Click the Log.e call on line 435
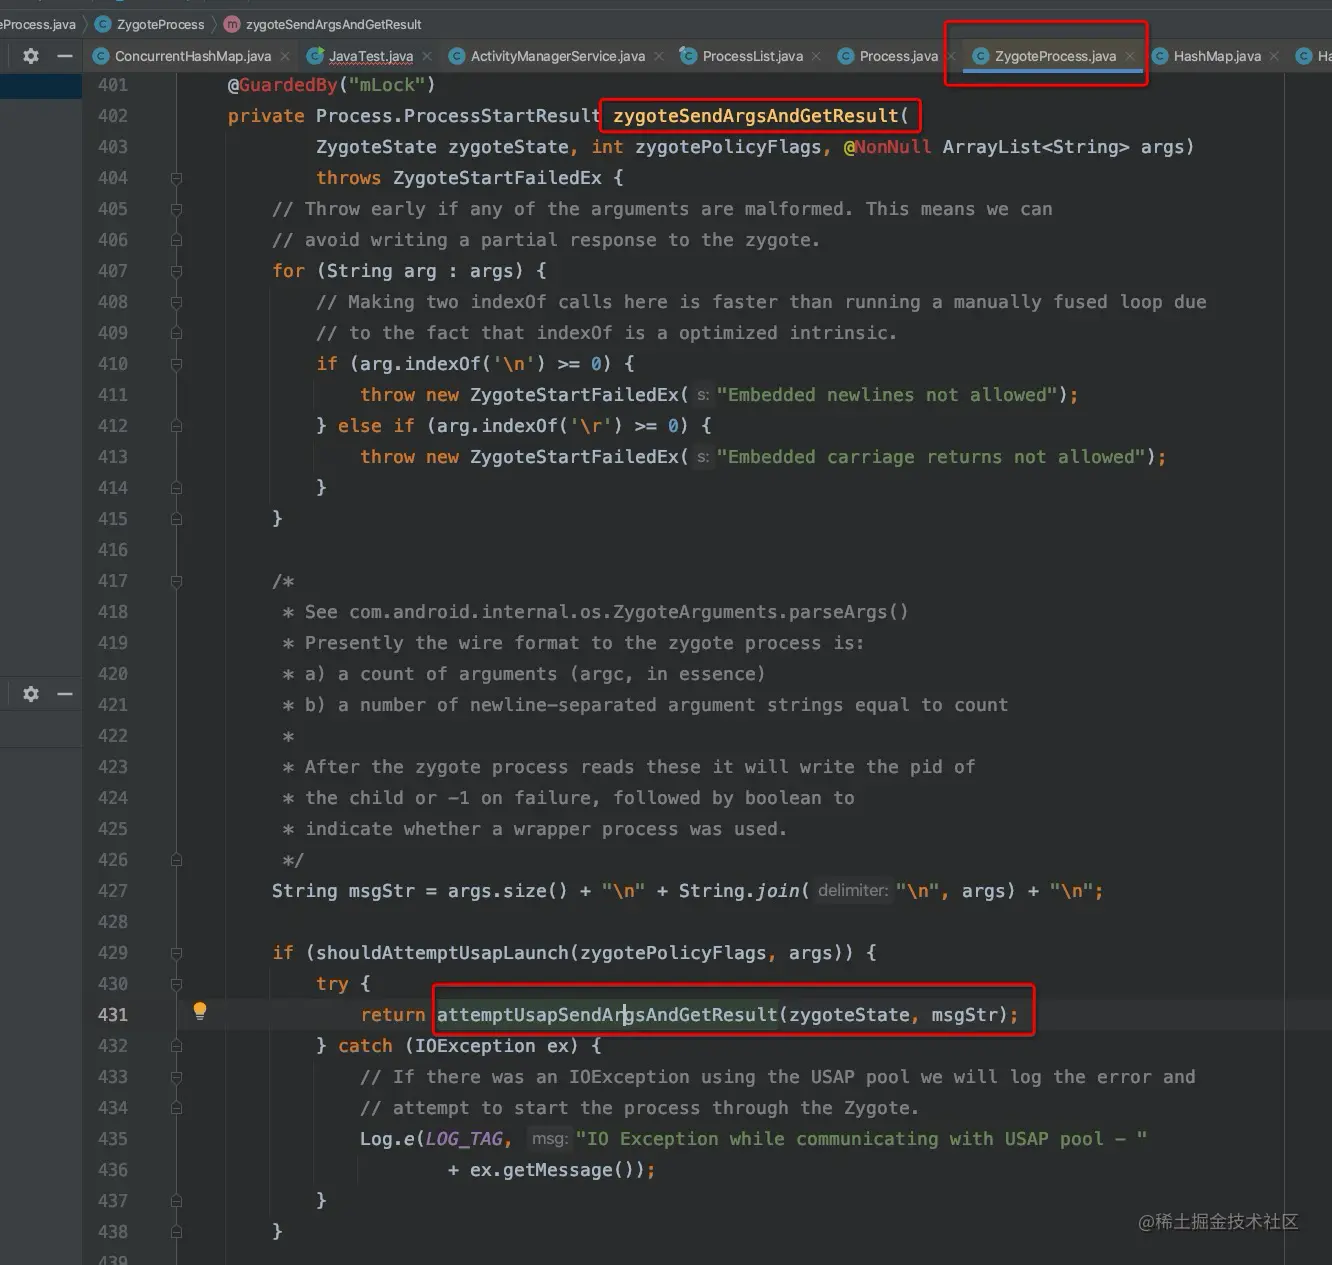This screenshot has height=1265, width=1332. tap(387, 1139)
